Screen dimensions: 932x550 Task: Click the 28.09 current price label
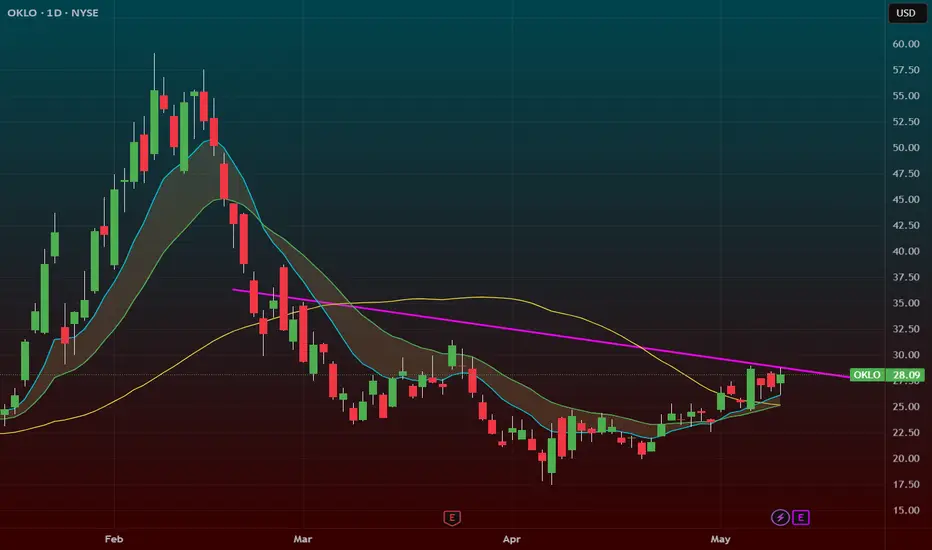click(x=906, y=375)
